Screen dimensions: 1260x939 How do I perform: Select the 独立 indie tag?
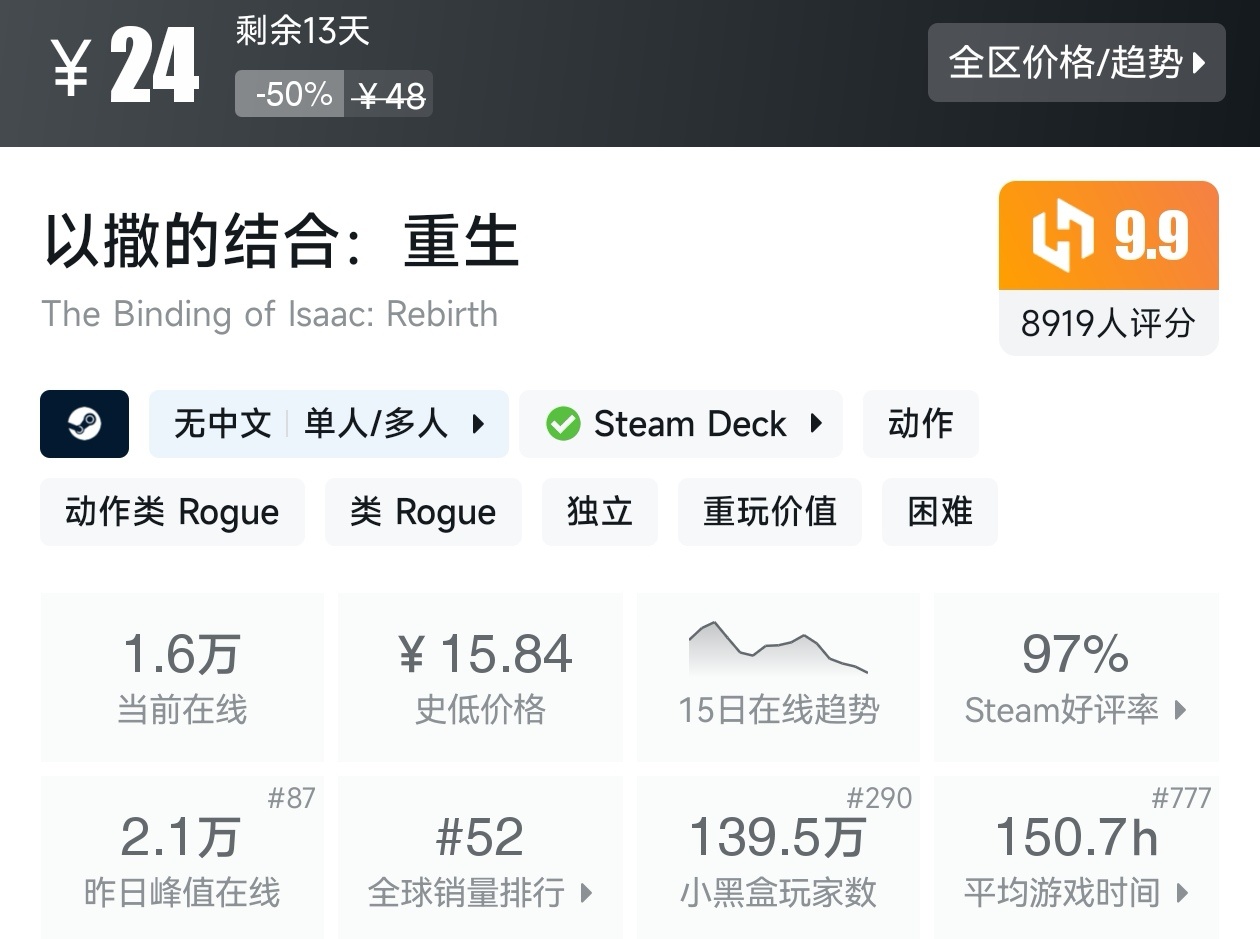click(600, 512)
